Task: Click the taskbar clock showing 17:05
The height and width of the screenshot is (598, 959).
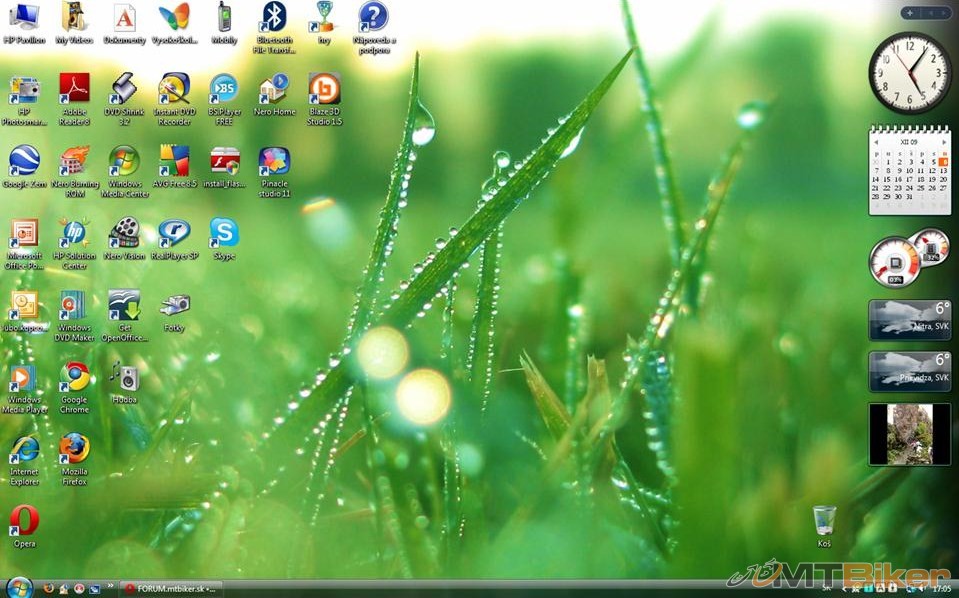Action: pyautogui.click(x=941, y=589)
